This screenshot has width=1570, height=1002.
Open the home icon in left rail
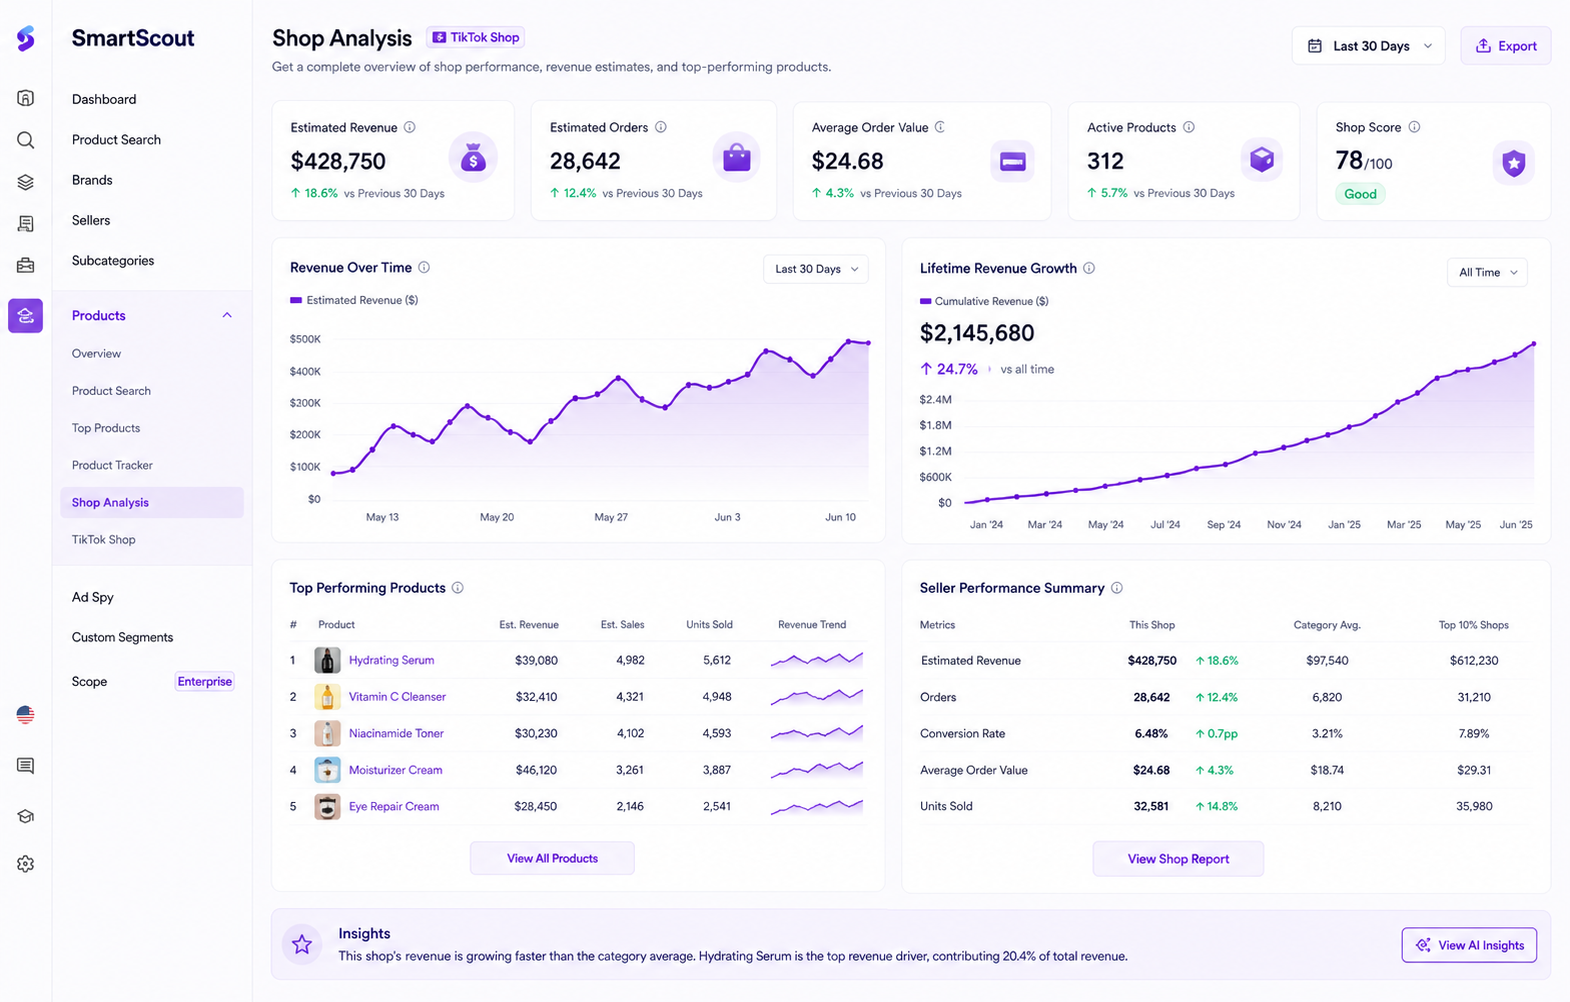[26, 98]
